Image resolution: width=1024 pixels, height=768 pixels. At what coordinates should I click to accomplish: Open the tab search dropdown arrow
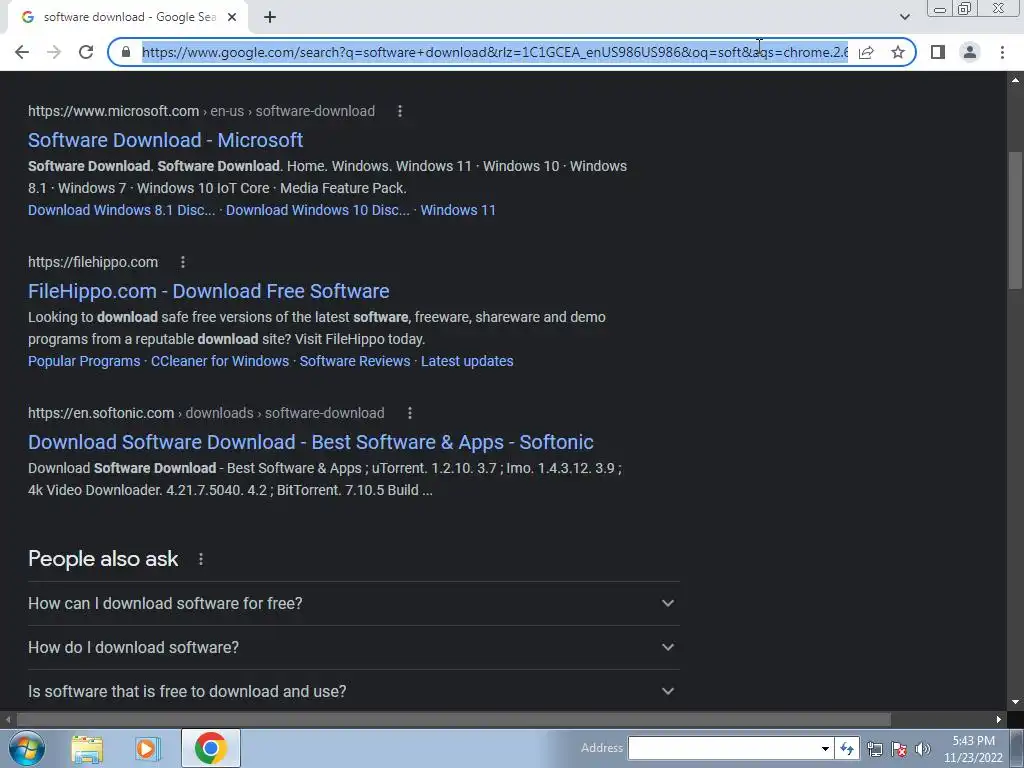click(x=904, y=17)
